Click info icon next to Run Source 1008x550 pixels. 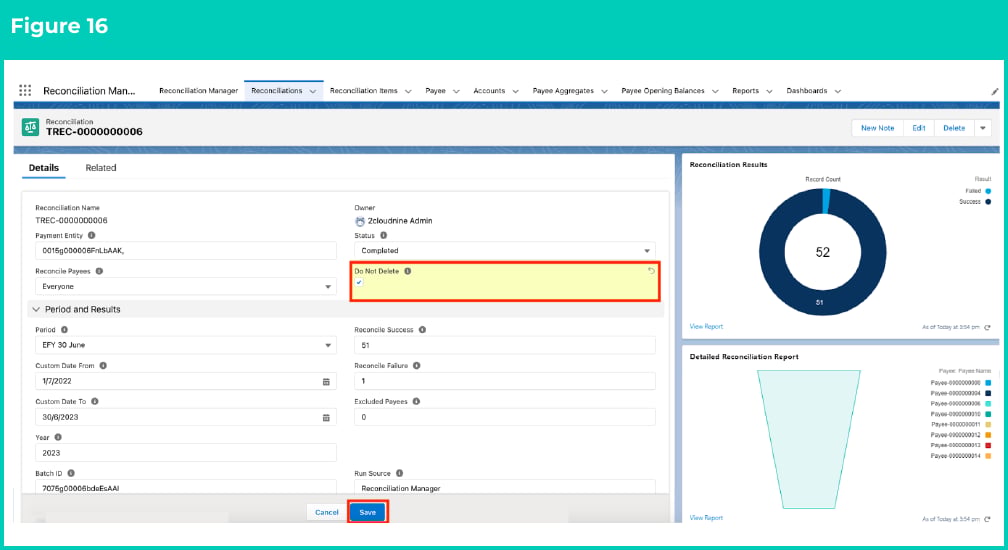pyautogui.click(x=399, y=474)
